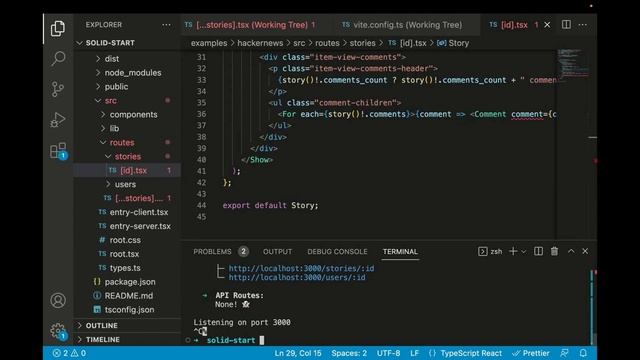
Task: Change the Spaces: 2 indentation setting
Action: click(349, 353)
